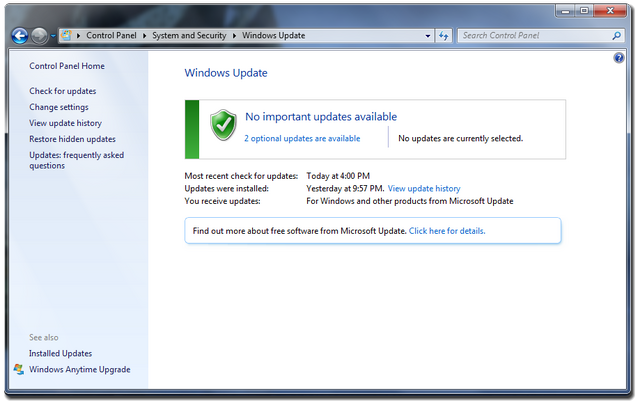Expand arrow after System and Security breadcrumb
Screen dimensions: 640x405
click(234, 36)
